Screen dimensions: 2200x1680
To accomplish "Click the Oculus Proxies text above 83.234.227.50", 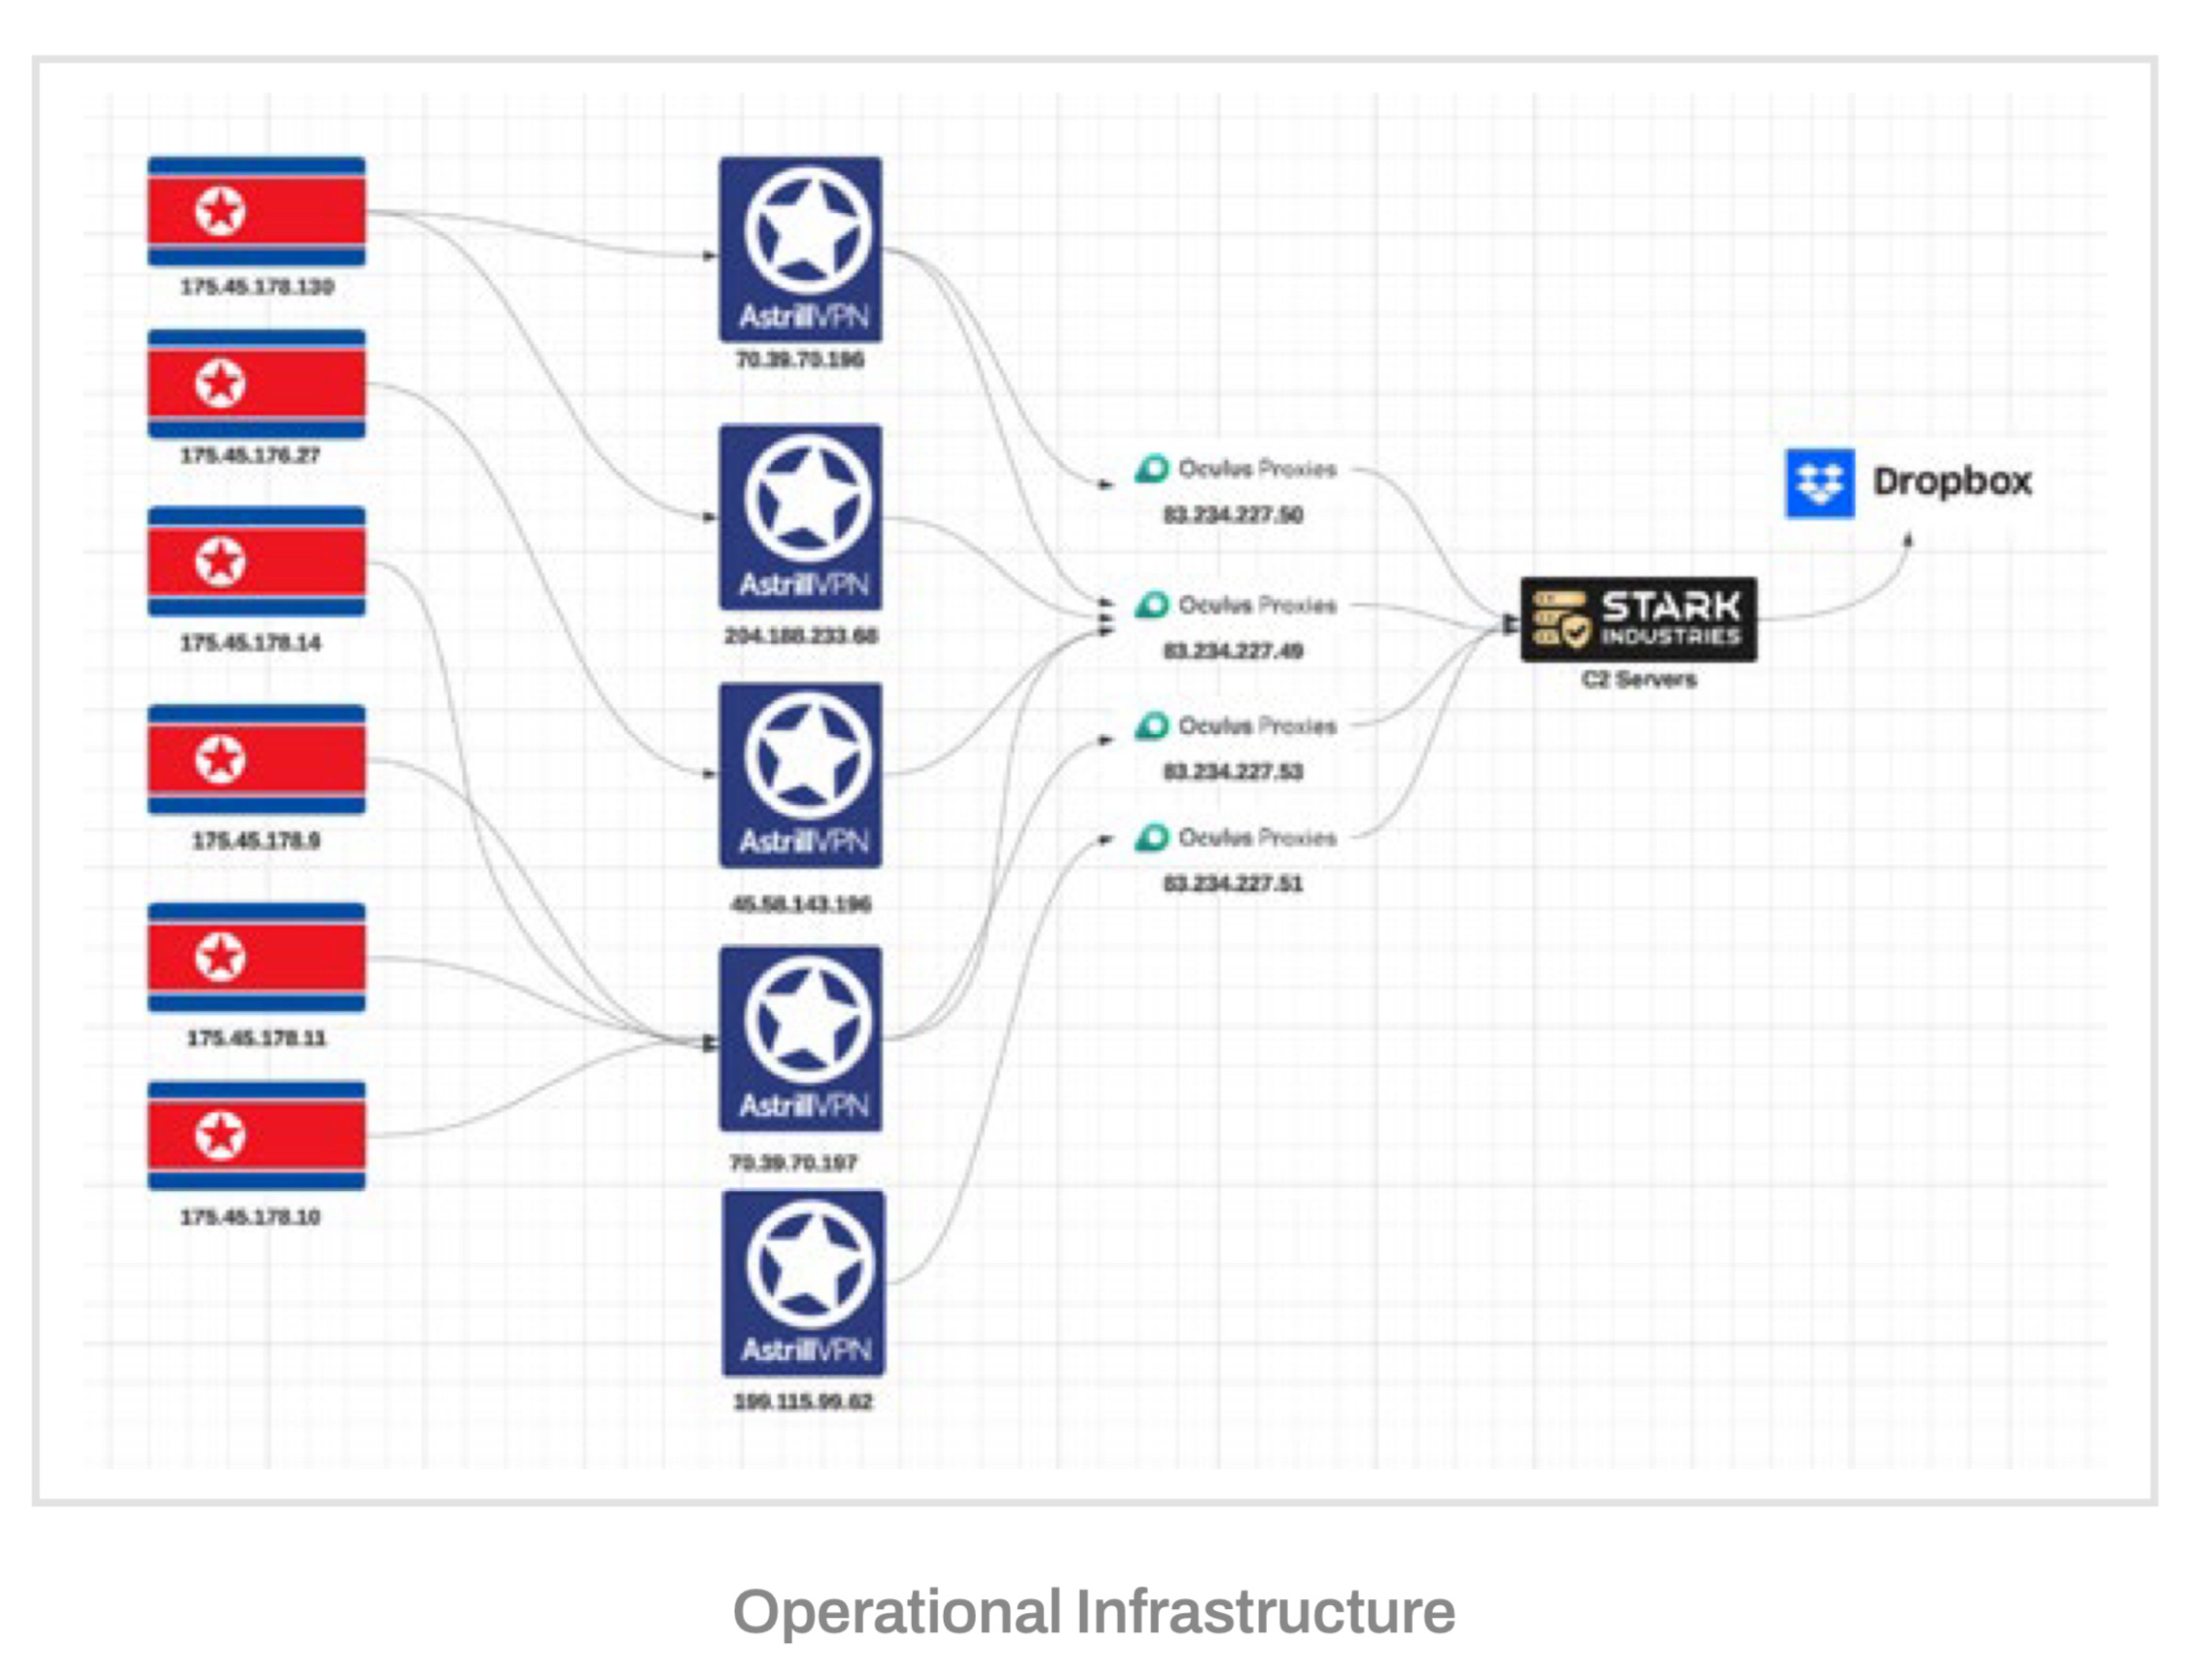I will coord(1257,468).
